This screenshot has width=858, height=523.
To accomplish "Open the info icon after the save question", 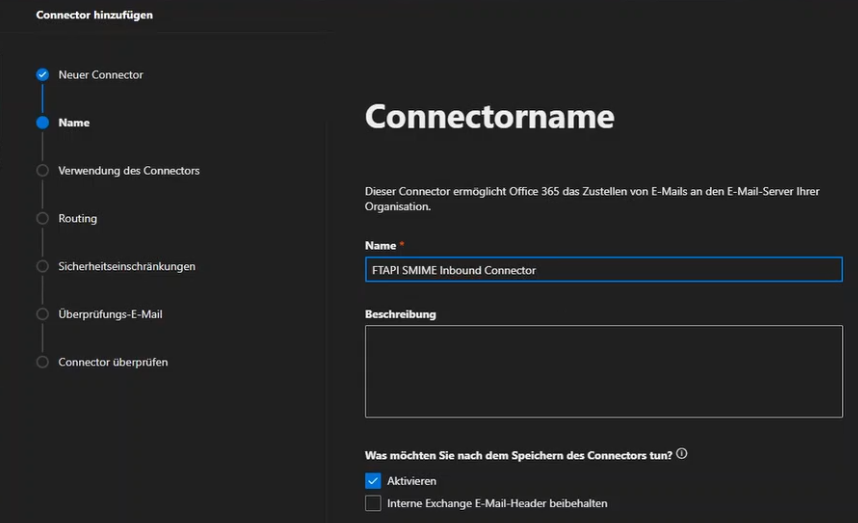I will pos(682,454).
